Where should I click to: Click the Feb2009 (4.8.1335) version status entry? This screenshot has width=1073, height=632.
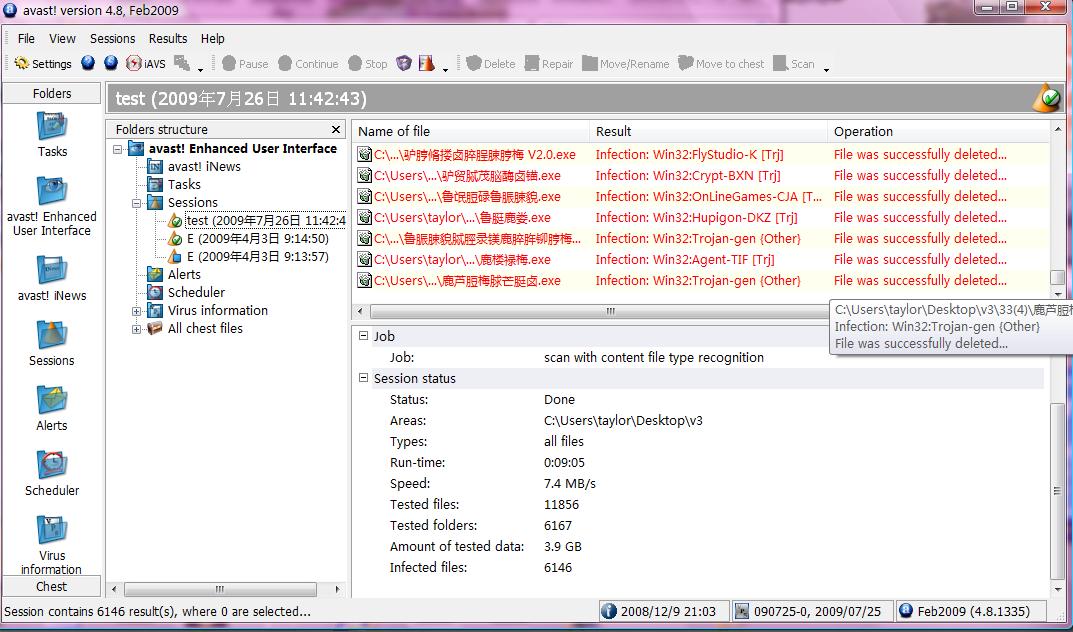970,611
